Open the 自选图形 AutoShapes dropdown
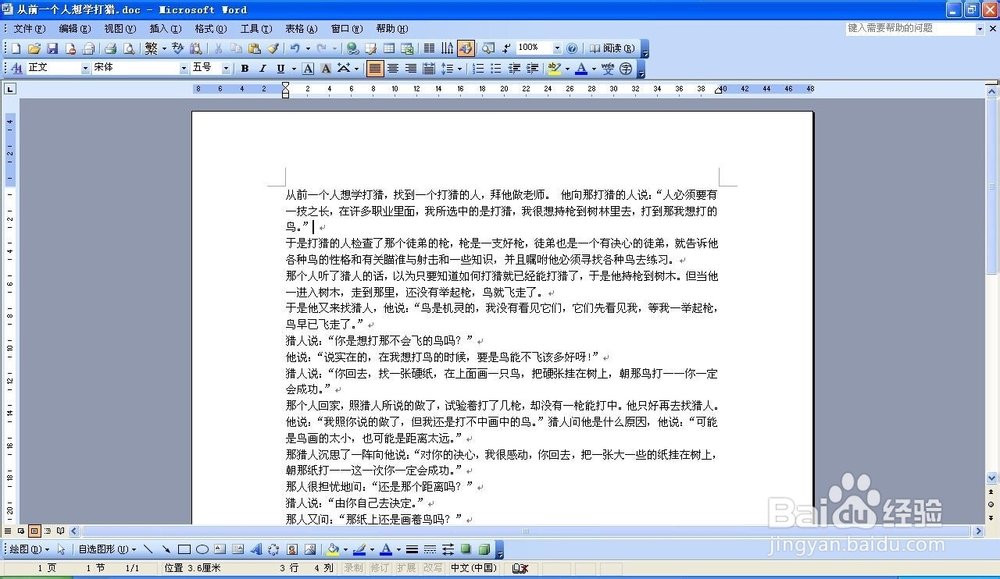The width and height of the screenshot is (1000, 579). tap(107, 549)
